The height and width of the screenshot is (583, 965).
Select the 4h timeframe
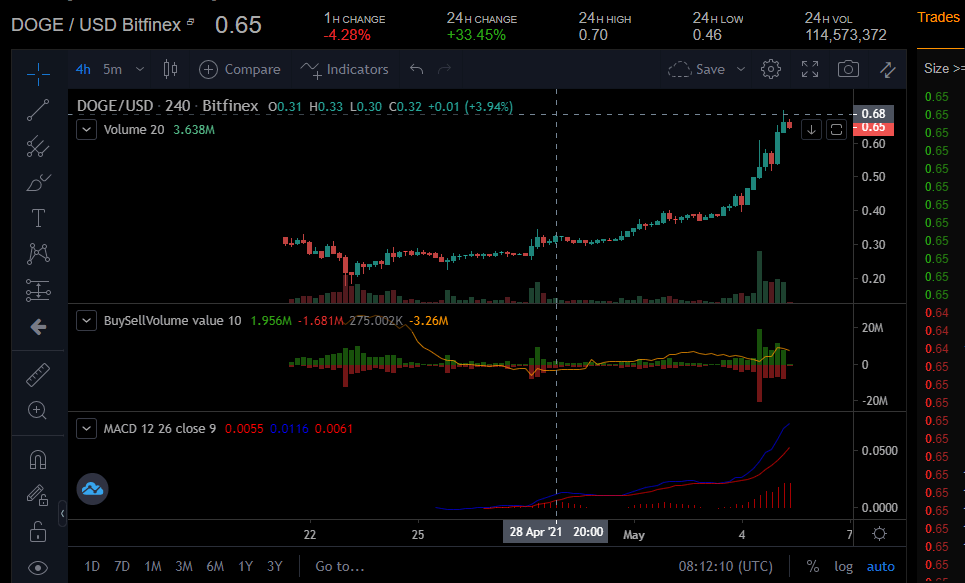click(83, 70)
